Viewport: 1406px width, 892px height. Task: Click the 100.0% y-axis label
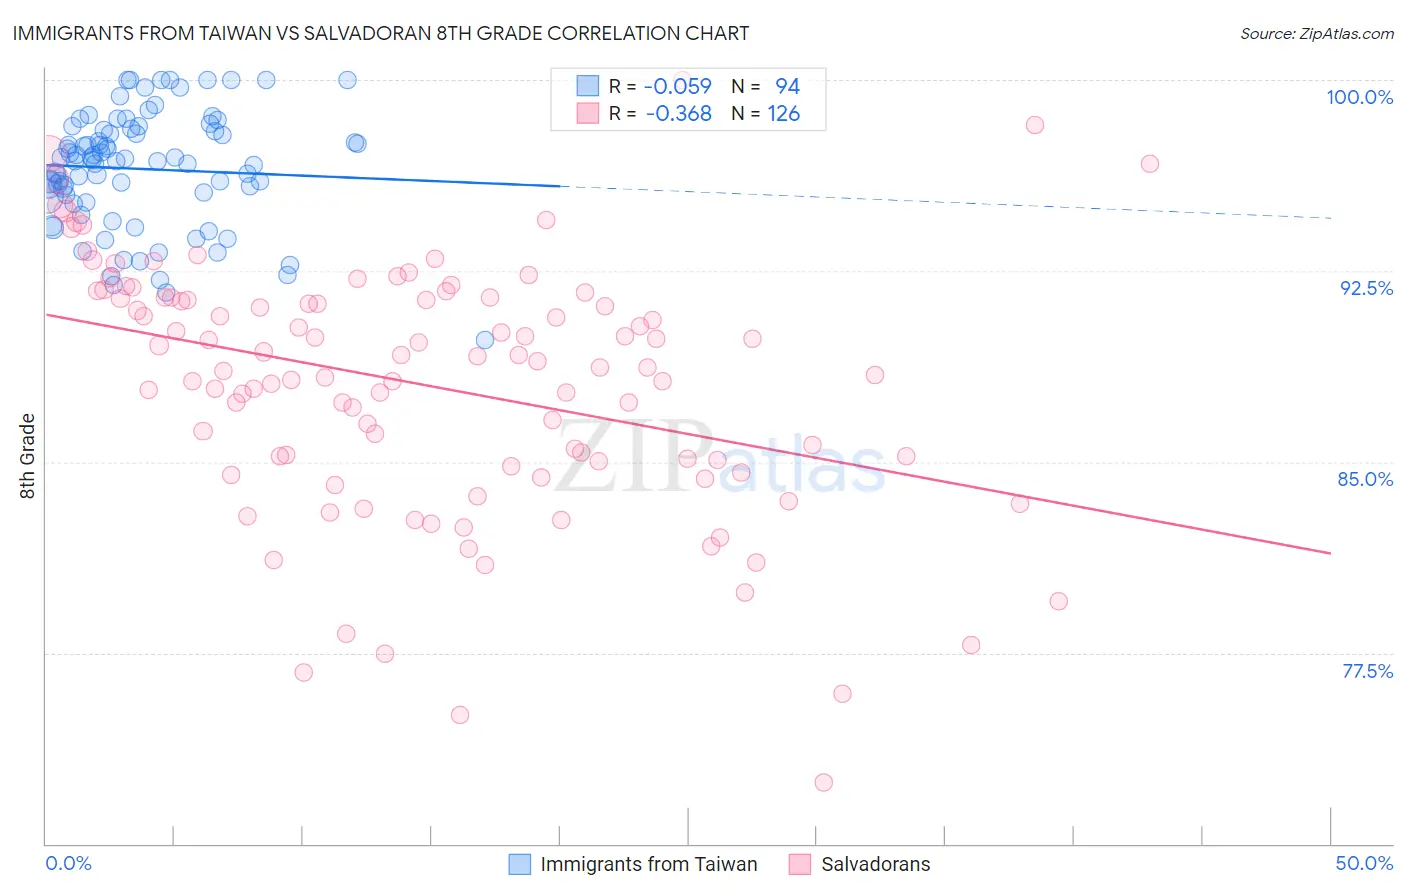click(1360, 97)
